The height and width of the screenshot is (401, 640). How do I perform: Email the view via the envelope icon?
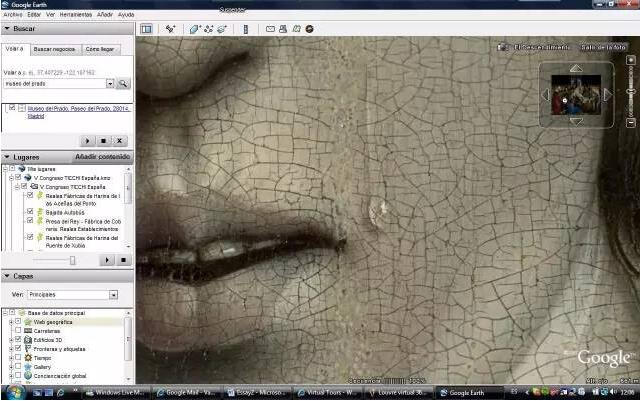tap(270, 29)
